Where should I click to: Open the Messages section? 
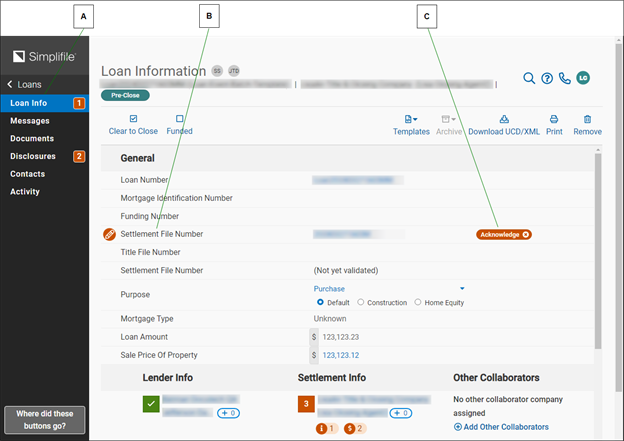click(x=30, y=121)
